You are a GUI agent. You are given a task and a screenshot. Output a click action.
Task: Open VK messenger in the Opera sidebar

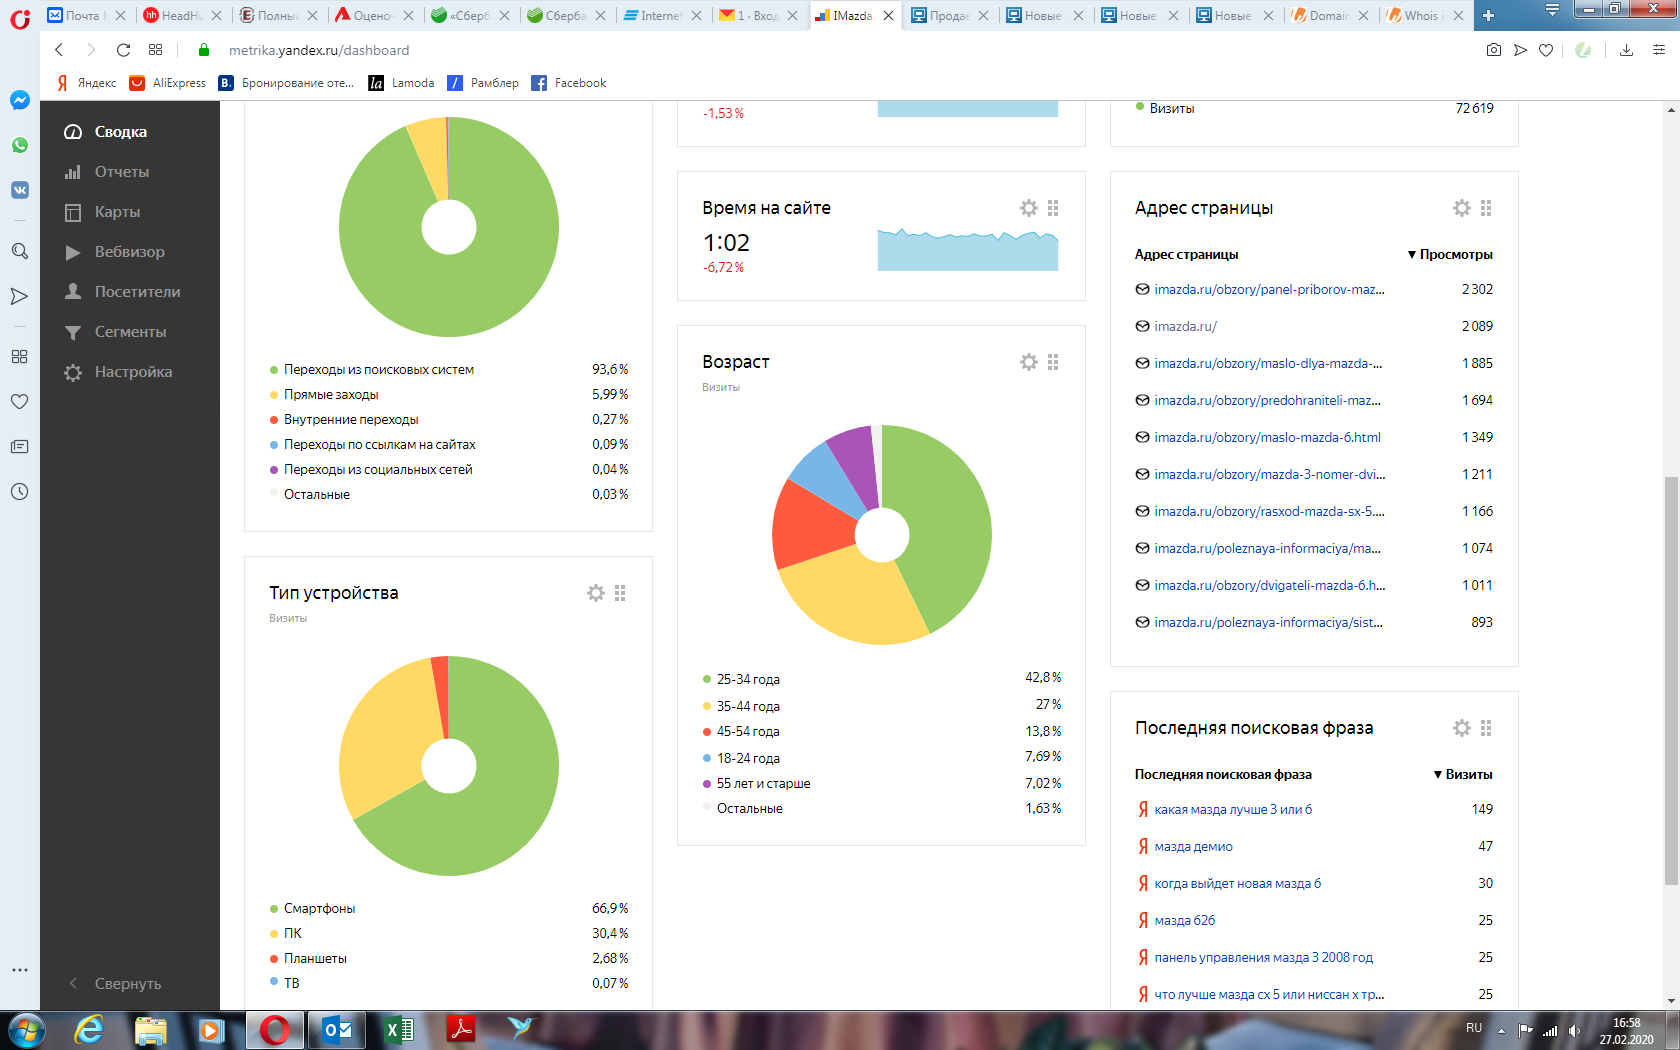20,190
